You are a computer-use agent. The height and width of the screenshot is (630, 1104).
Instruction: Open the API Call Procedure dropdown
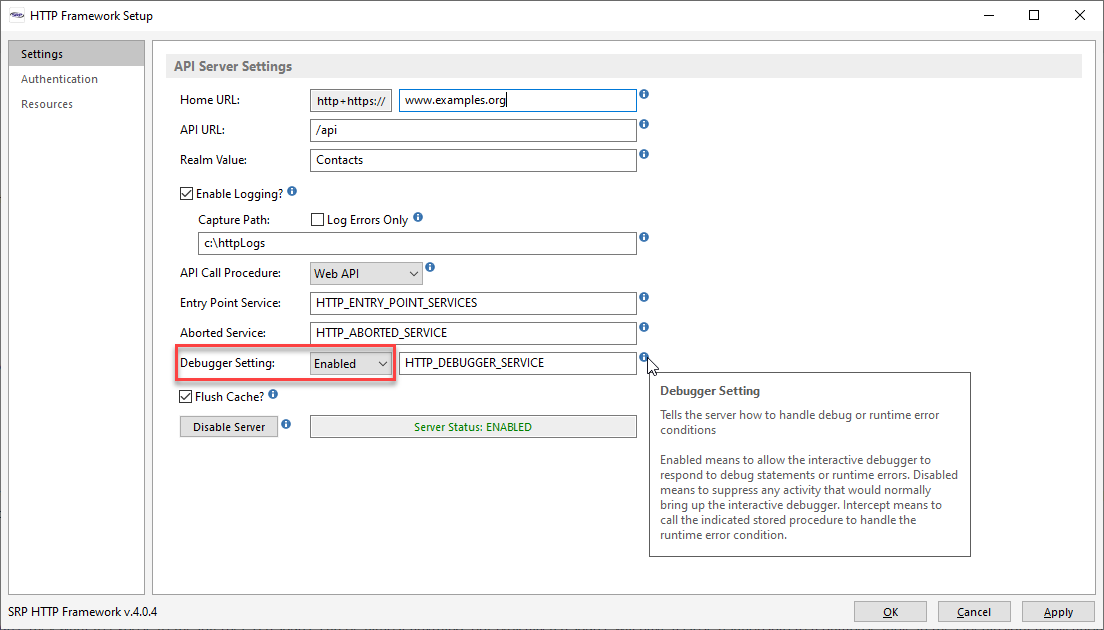point(366,274)
